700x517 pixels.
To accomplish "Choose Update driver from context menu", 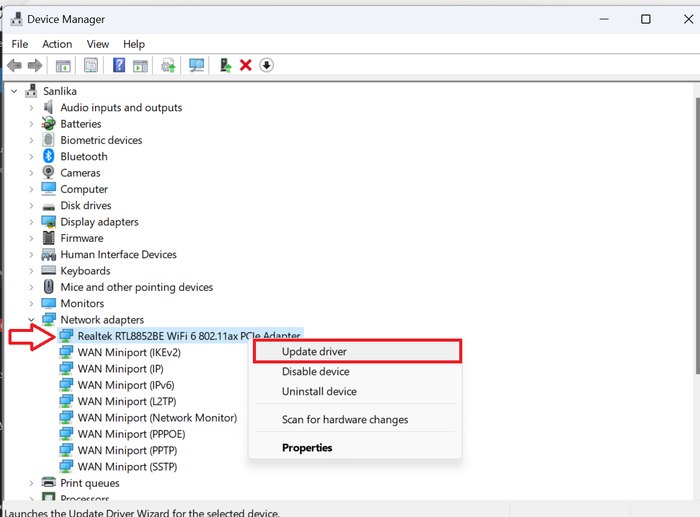I will pyautogui.click(x=357, y=351).
